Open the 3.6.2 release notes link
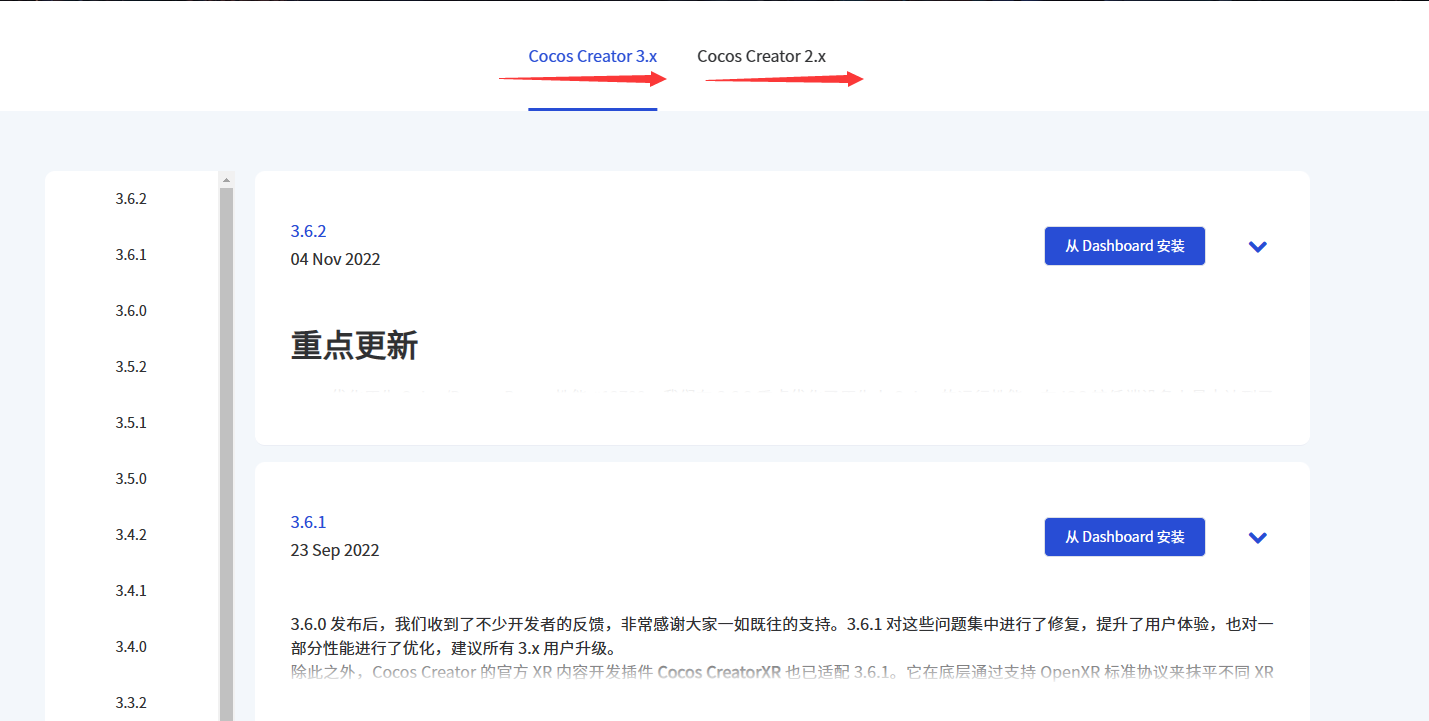The width and height of the screenshot is (1429, 721). point(307,230)
